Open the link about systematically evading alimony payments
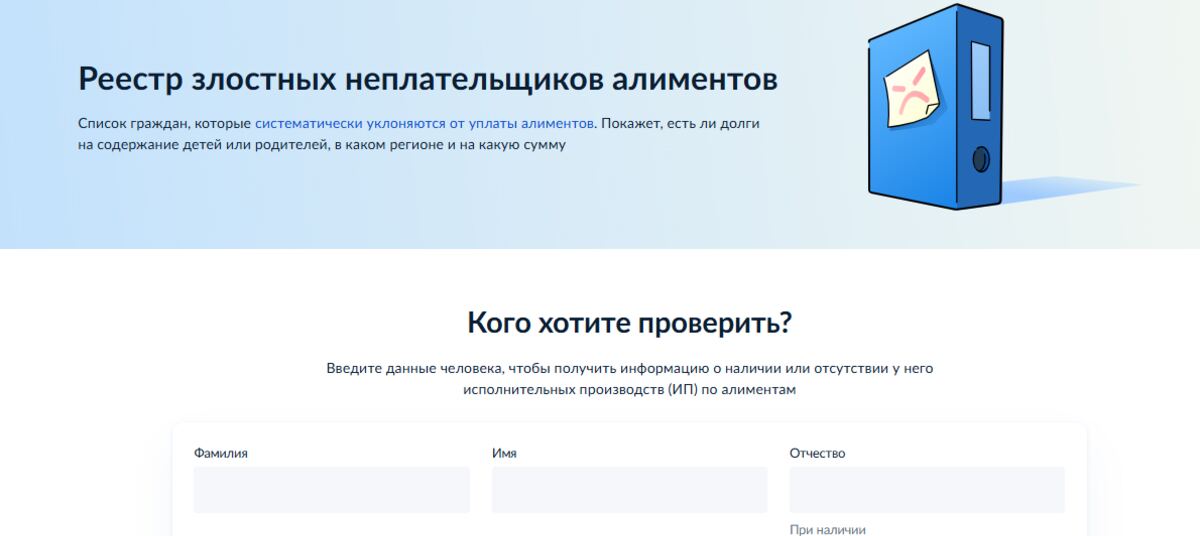The height and width of the screenshot is (536, 1200). (x=424, y=123)
